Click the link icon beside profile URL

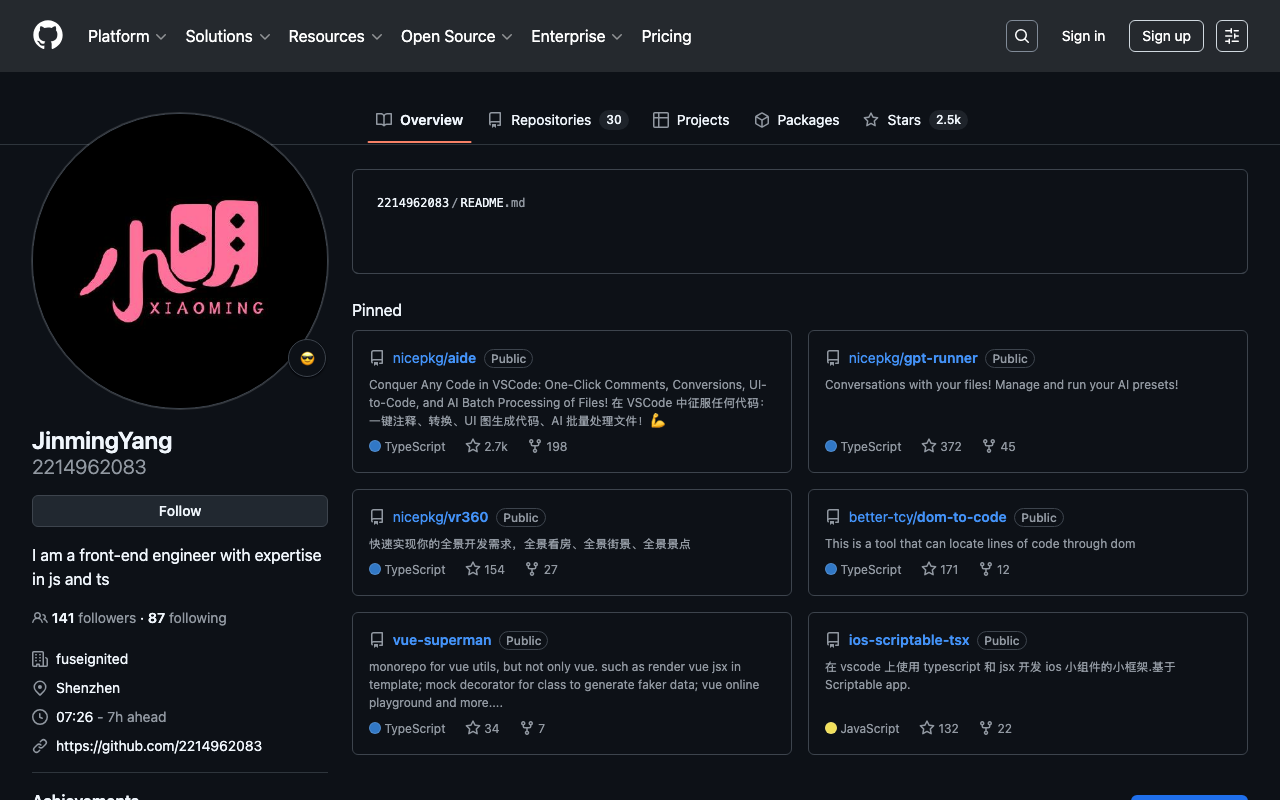pyautogui.click(x=40, y=746)
